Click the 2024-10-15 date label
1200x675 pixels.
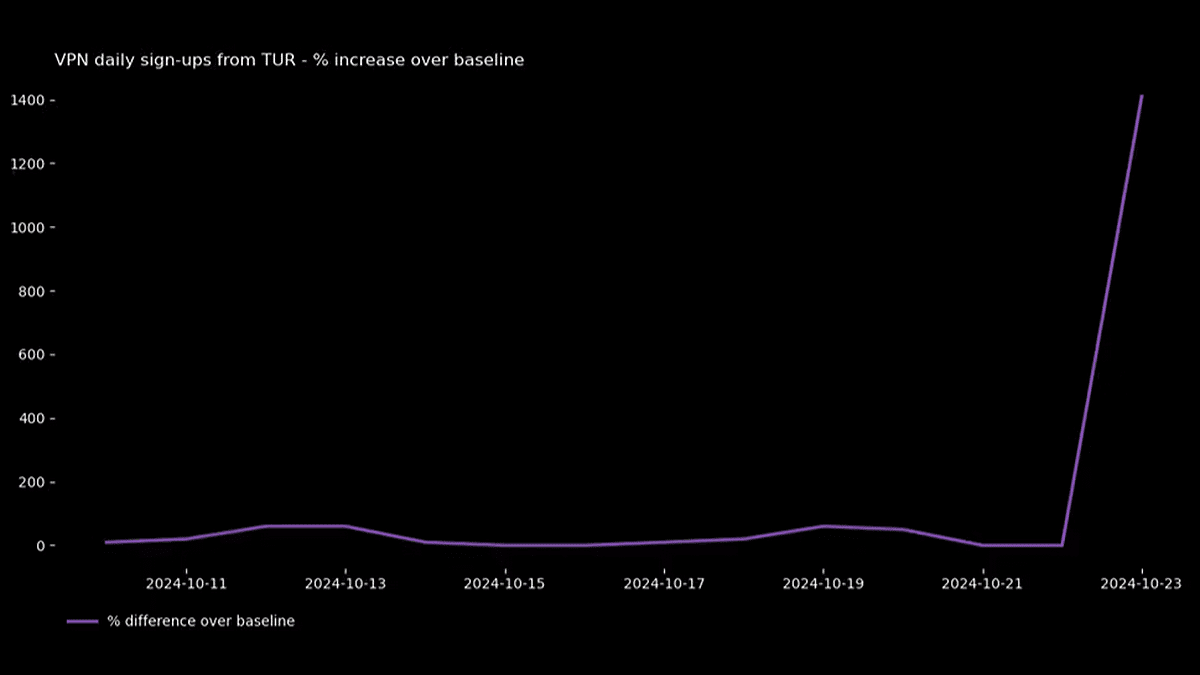point(505,582)
